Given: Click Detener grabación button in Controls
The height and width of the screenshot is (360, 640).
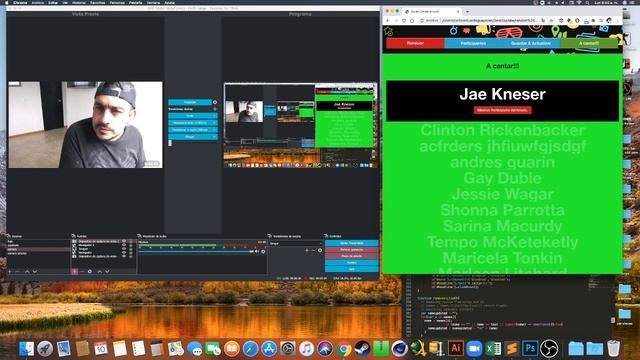Looking at the screenshot, I should pos(352,250).
